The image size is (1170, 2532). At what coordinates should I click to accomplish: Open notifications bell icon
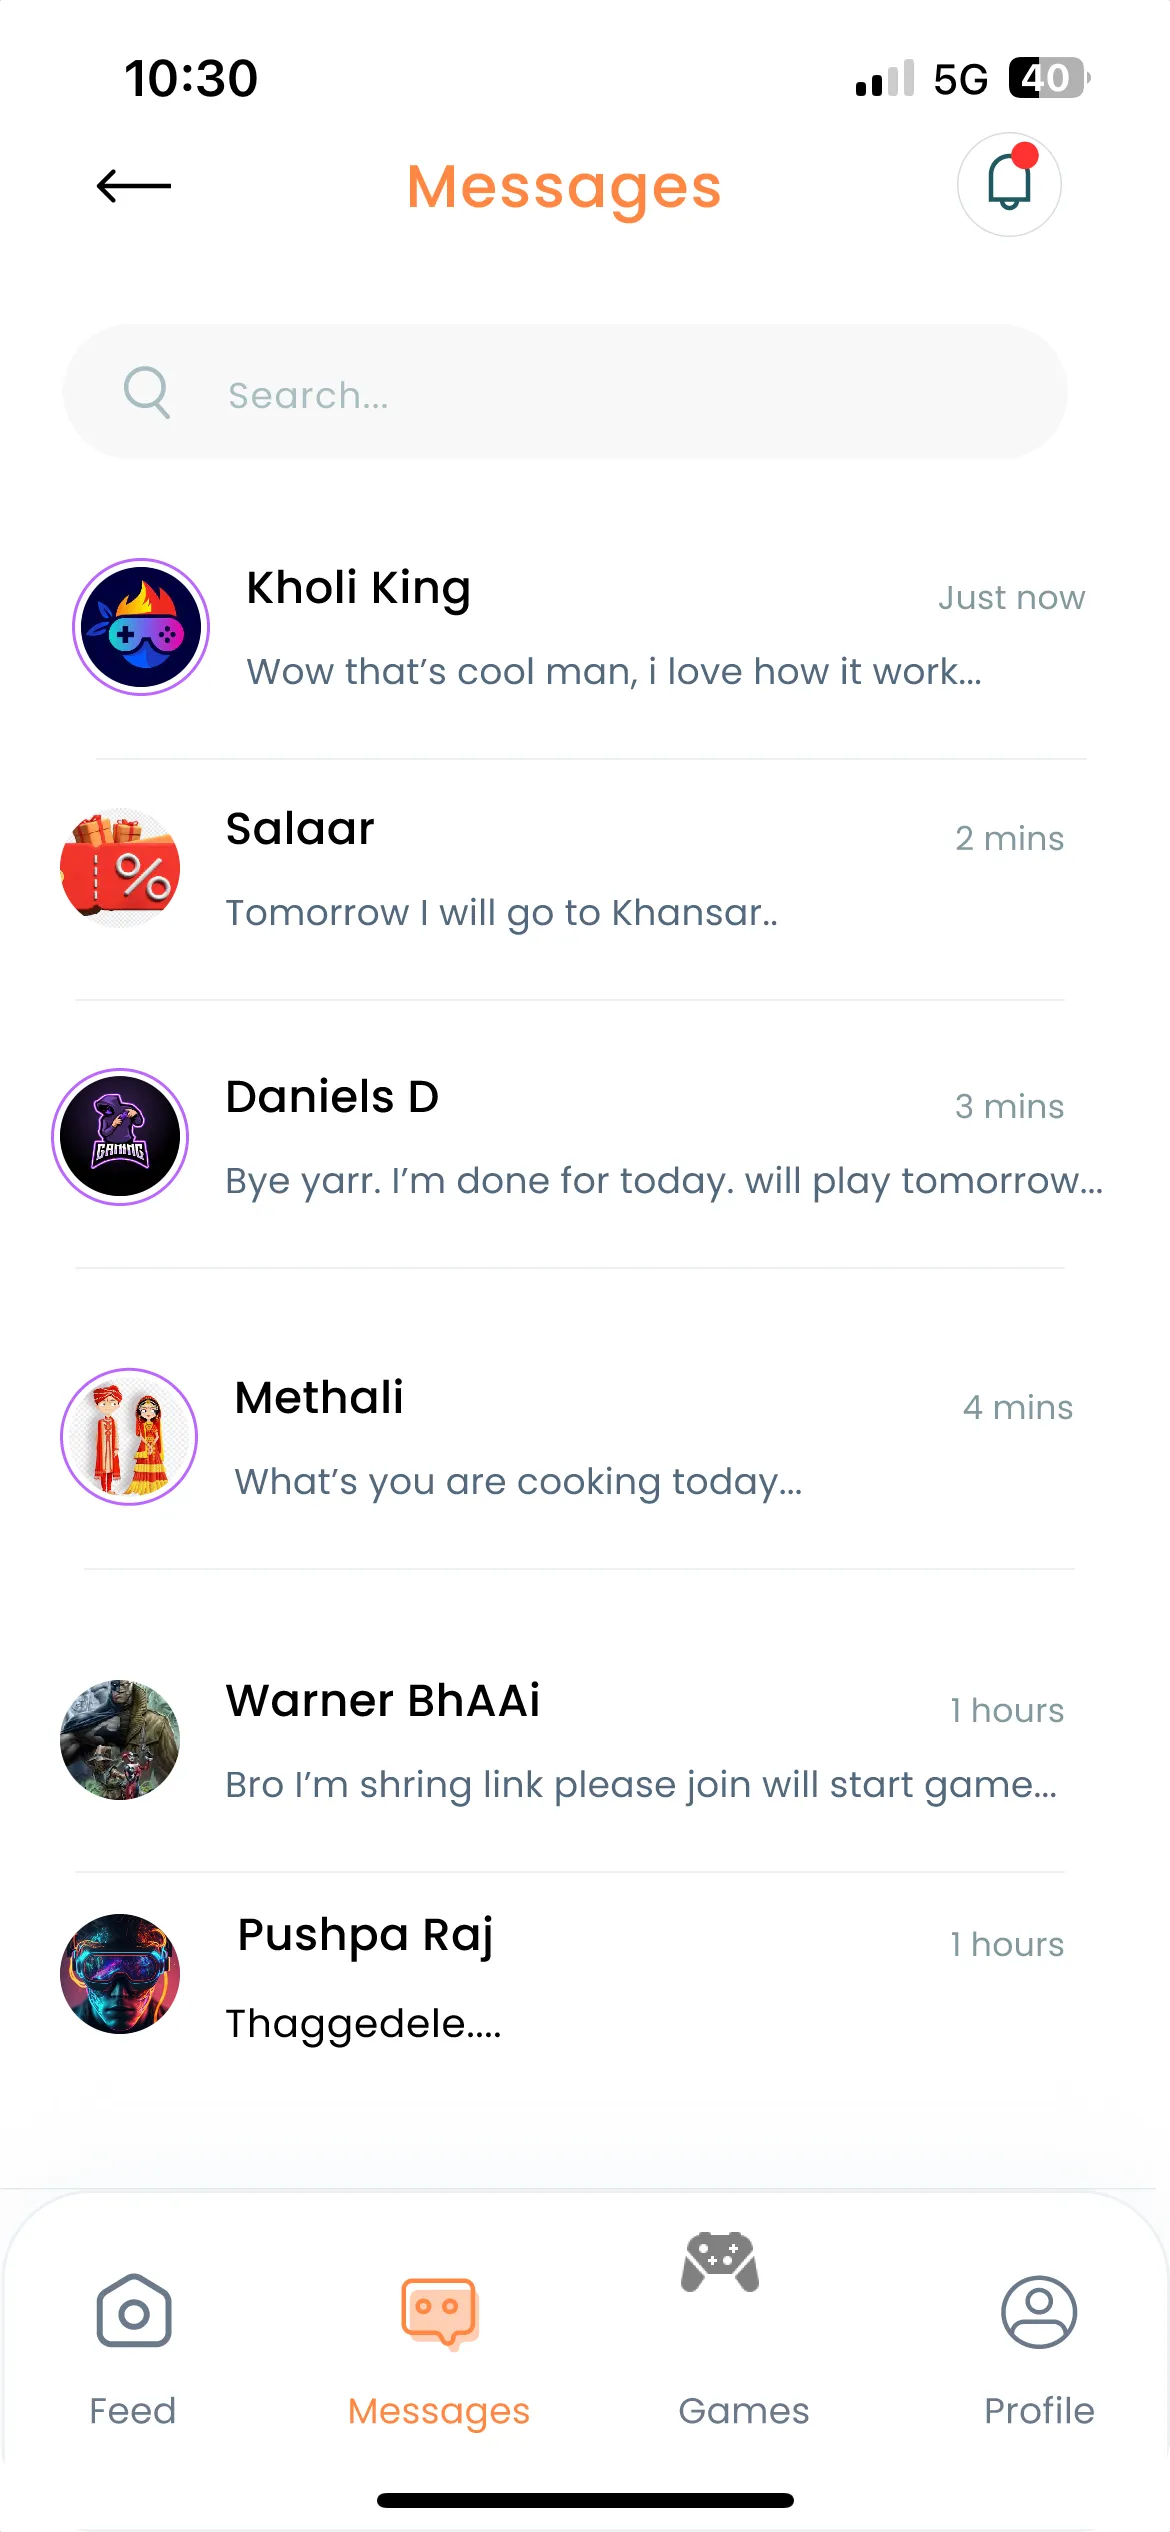click(x=1009, y=185)
